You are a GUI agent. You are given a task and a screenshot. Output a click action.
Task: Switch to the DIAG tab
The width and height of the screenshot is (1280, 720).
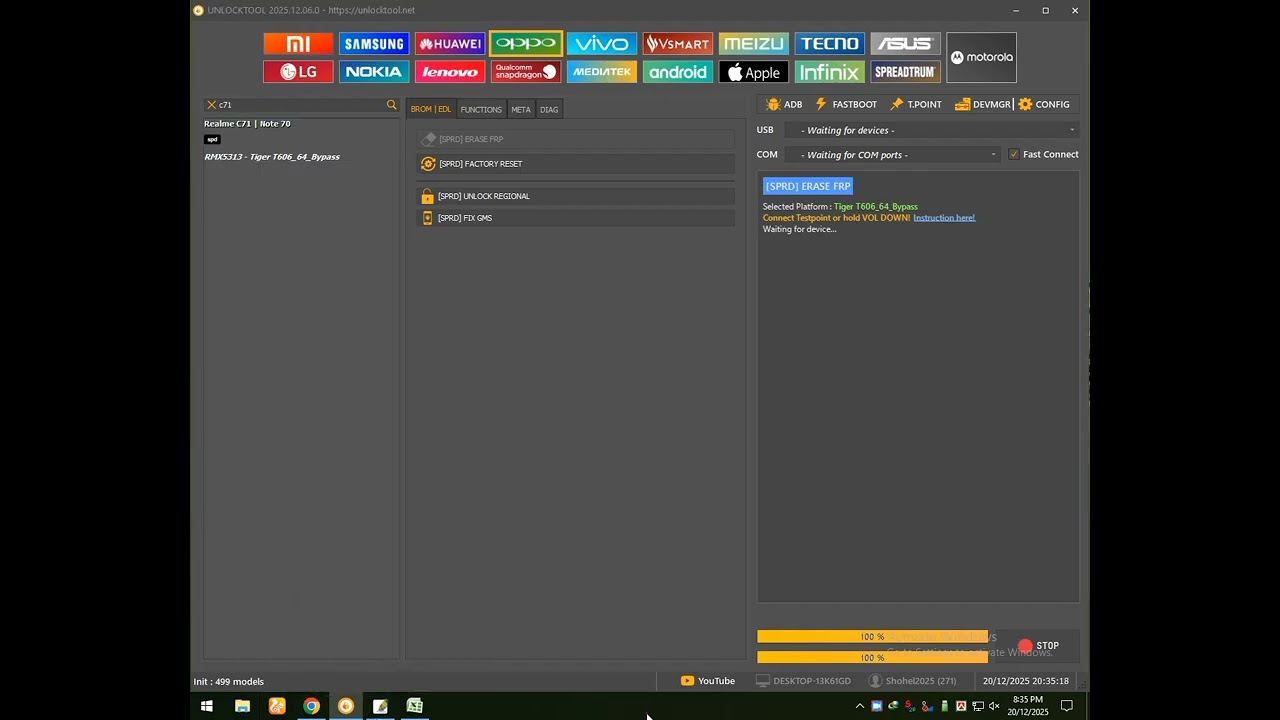(x=549, y=109)
